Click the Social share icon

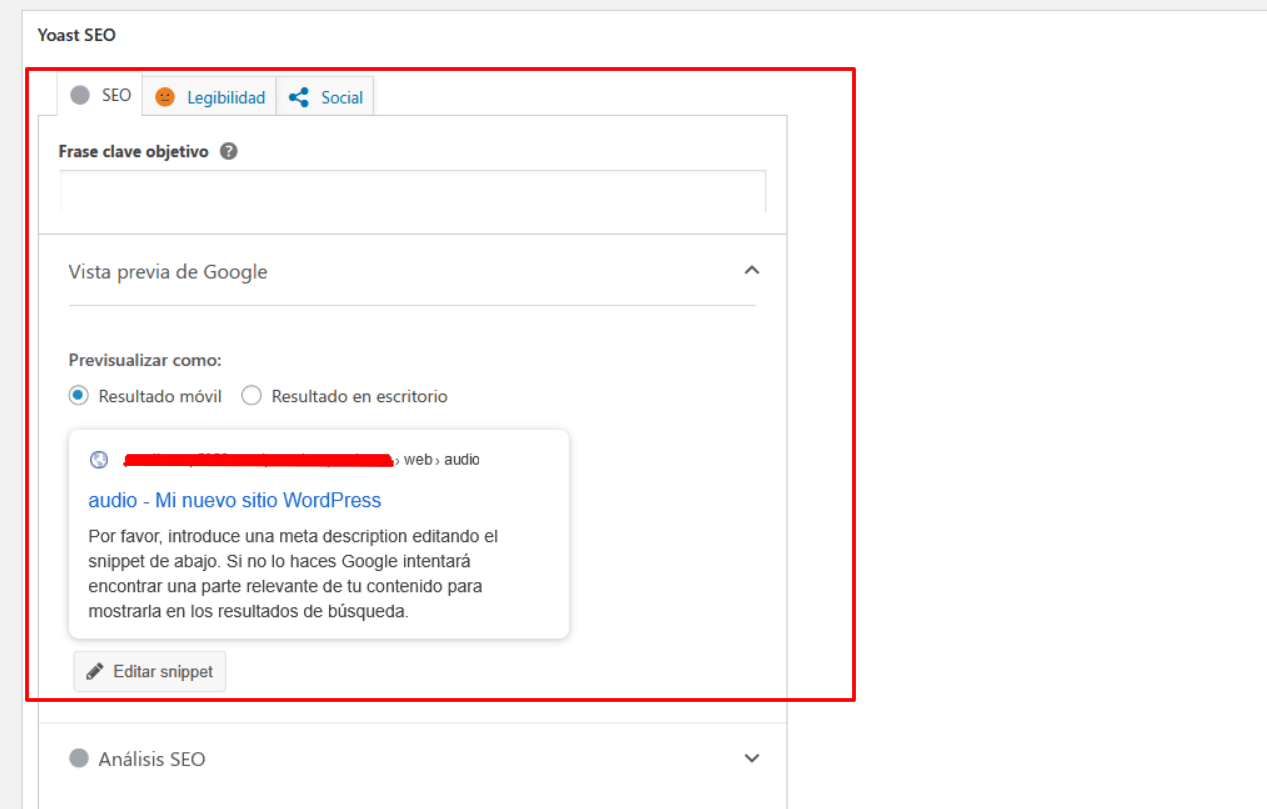pyautogui.click(x=298, y=97)
